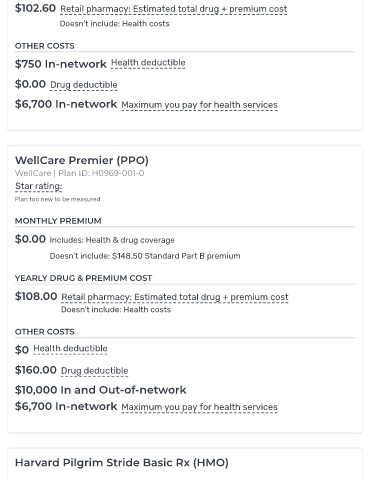The height and width of the screenshot is (480, 370).
Task: Open Harvard Pilgrim Stride Basic Rx (HMO) plan
Action: pyautogui.click(x=122, y=463)
